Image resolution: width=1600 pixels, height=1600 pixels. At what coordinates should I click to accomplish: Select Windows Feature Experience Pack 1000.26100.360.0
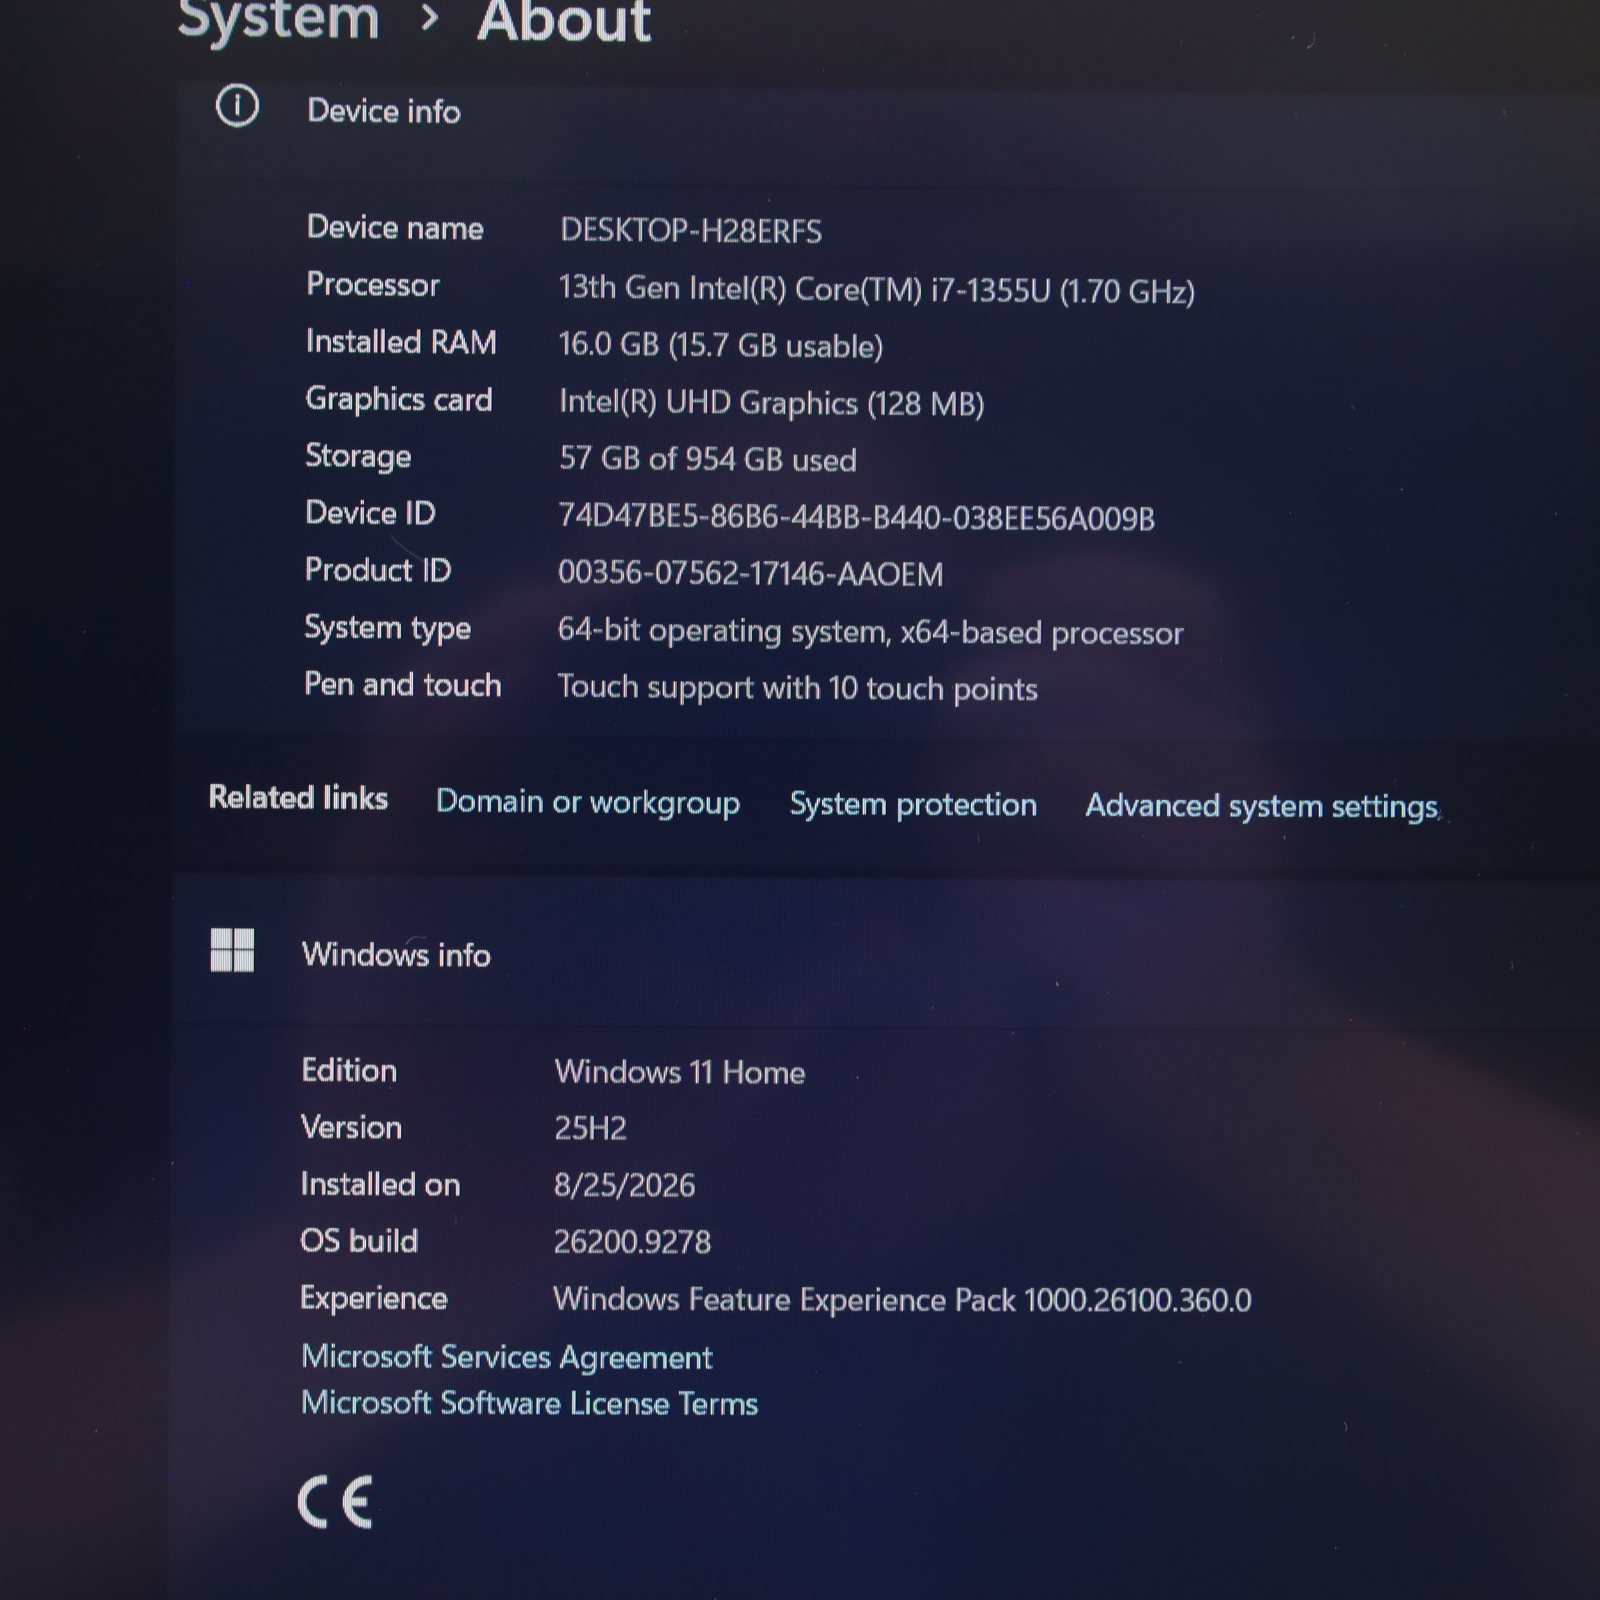pyautogui.click(x=902, y=1299)
